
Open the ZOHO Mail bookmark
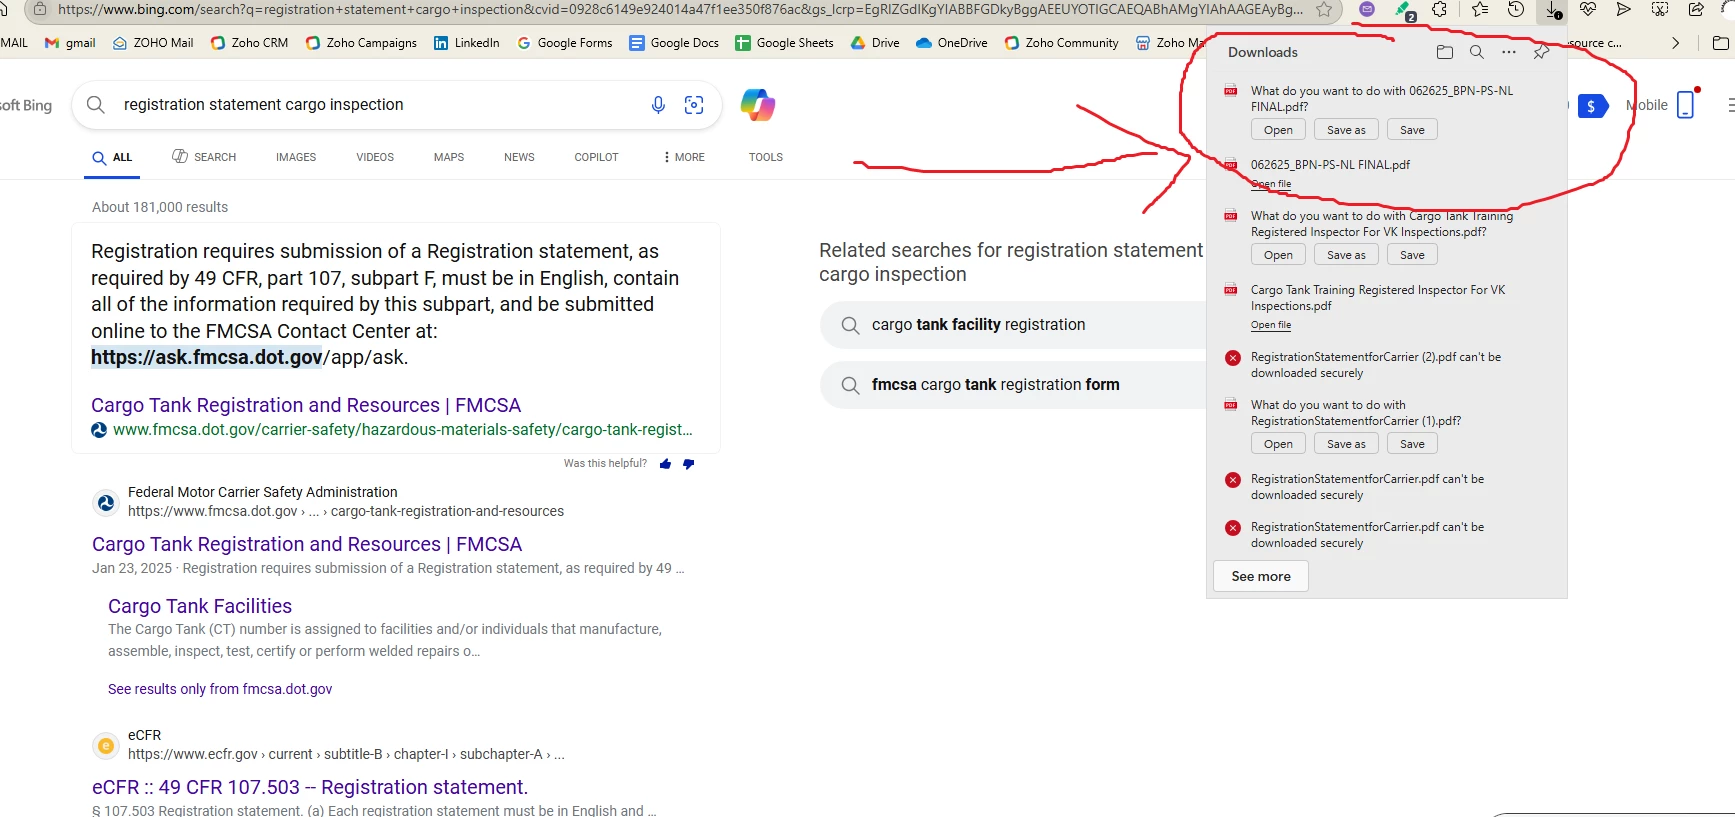(153, 43)
